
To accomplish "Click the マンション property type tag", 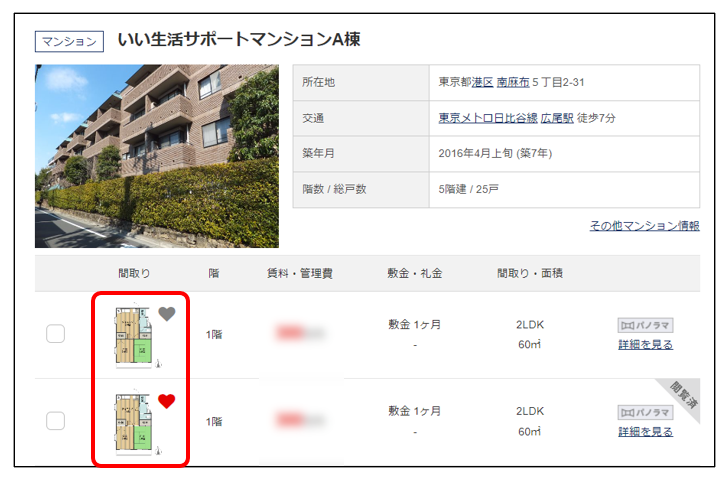I will coord(69,41).
